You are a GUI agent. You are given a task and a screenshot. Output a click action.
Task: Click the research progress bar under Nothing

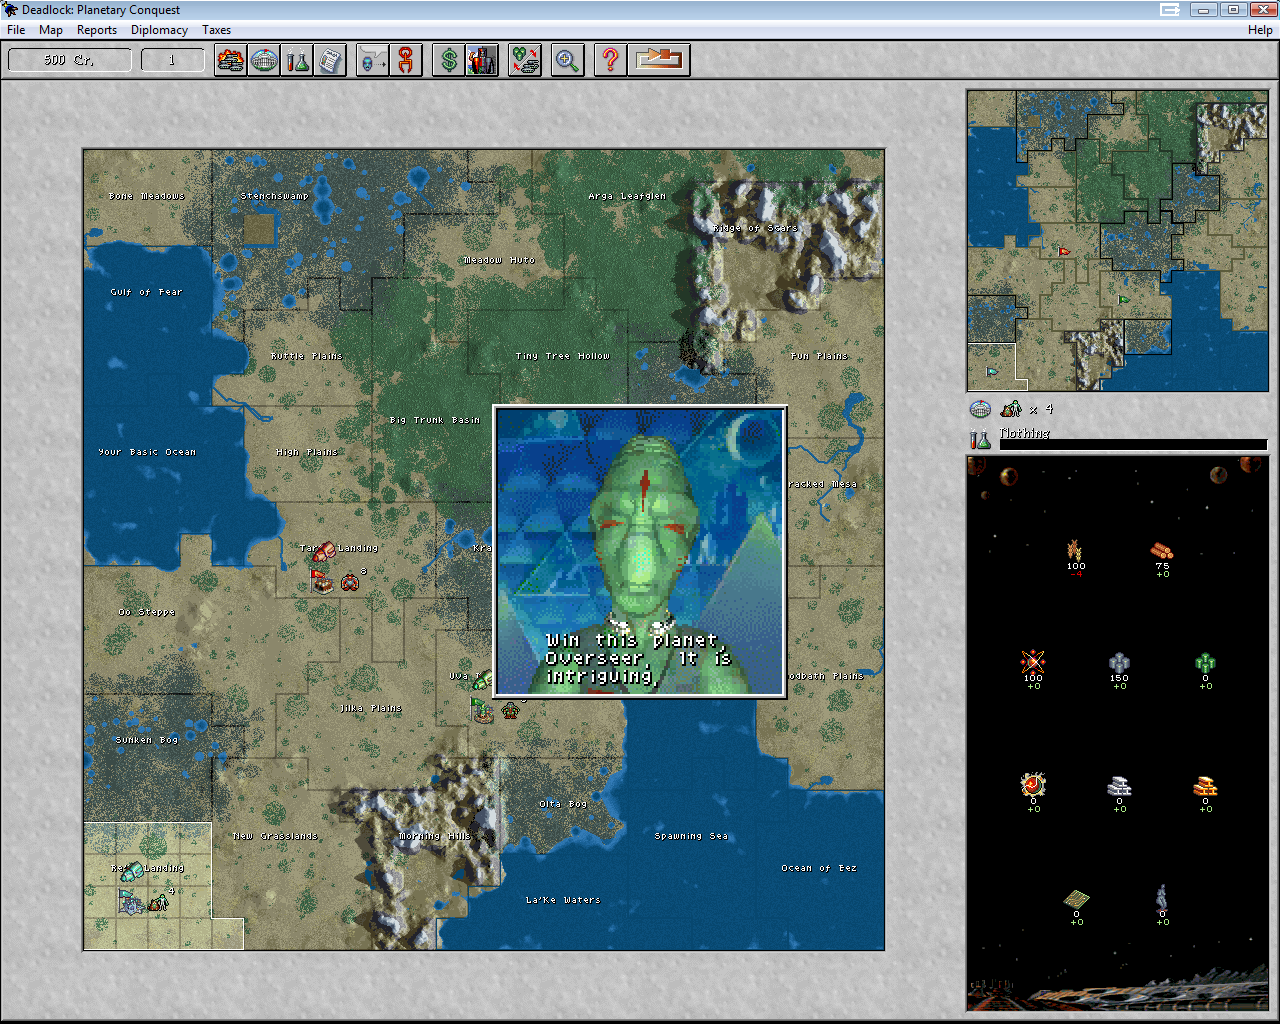[1133, 445]
